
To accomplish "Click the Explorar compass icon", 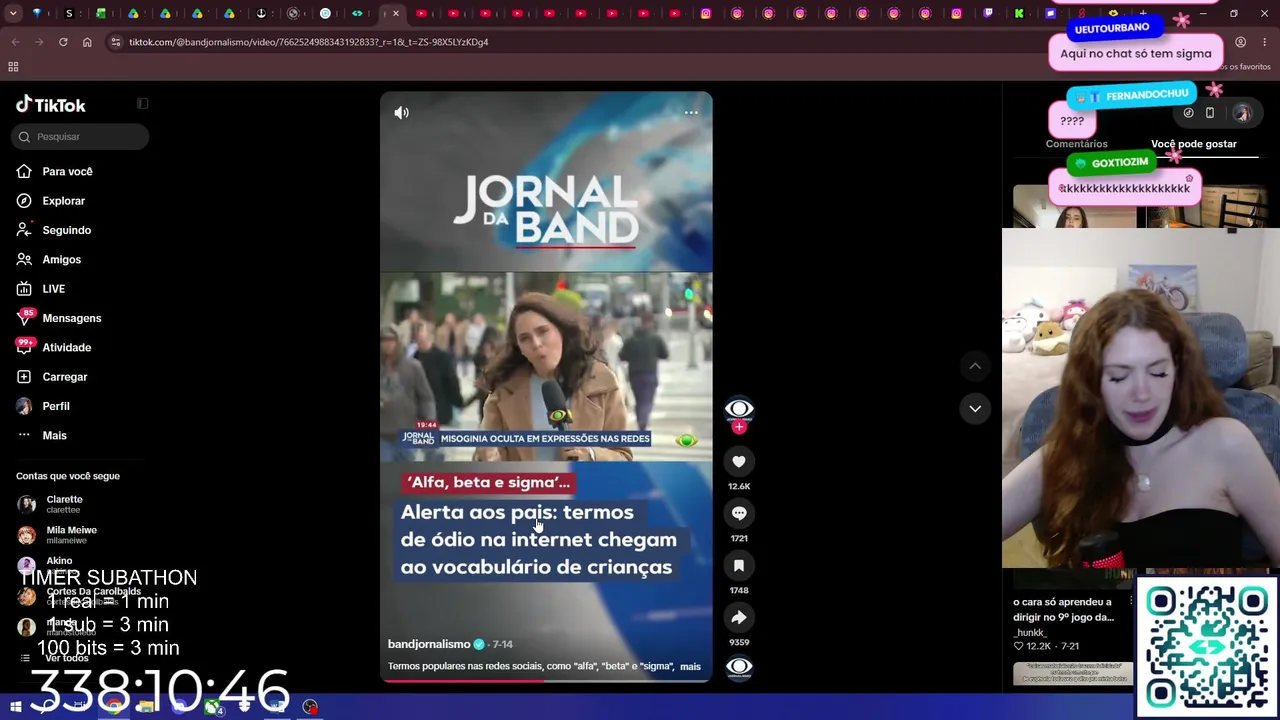I will point(24,201).
